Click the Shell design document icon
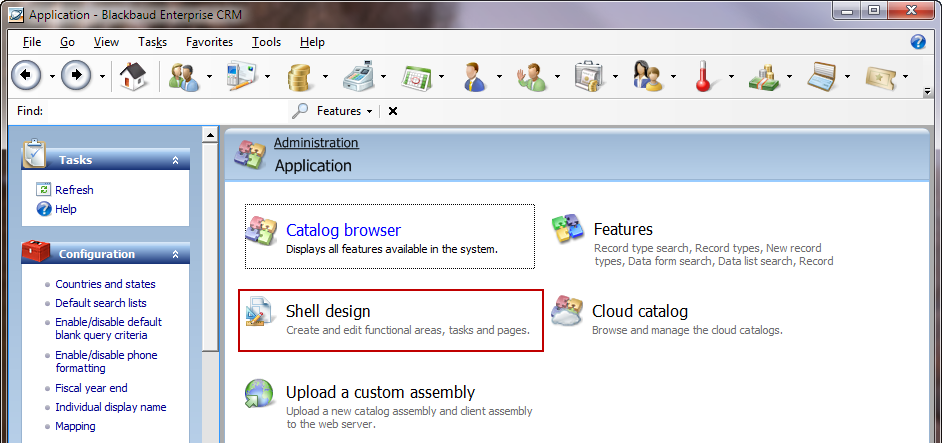Image resolution: width=942 pixels, height=443 pixels. click(x=262, y=311)
